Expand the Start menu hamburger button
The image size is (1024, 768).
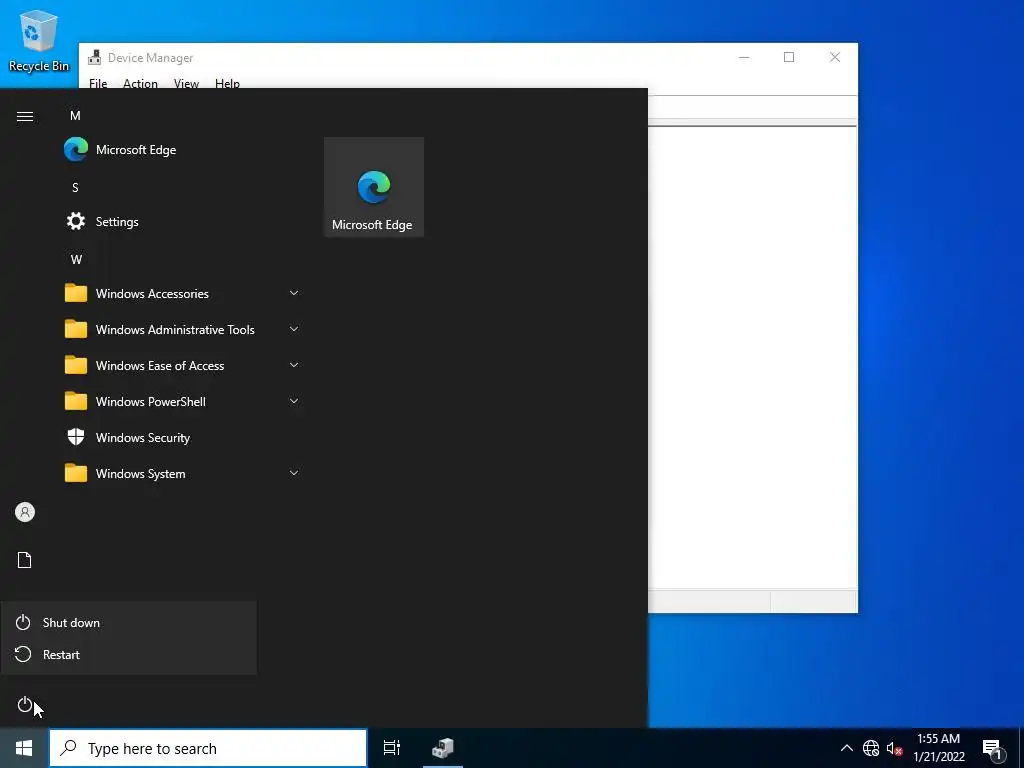pyautogui.click(x=25, y=116)
